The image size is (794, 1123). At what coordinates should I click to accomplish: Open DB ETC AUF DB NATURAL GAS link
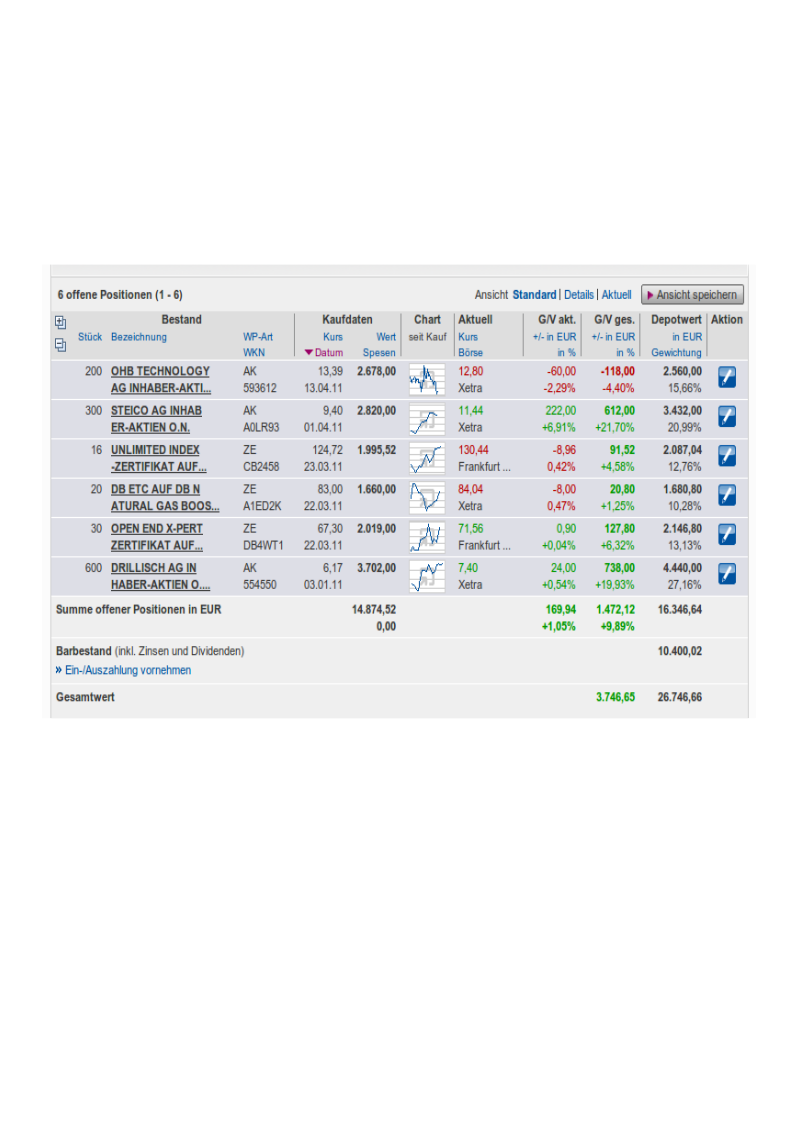click(165, 498)
